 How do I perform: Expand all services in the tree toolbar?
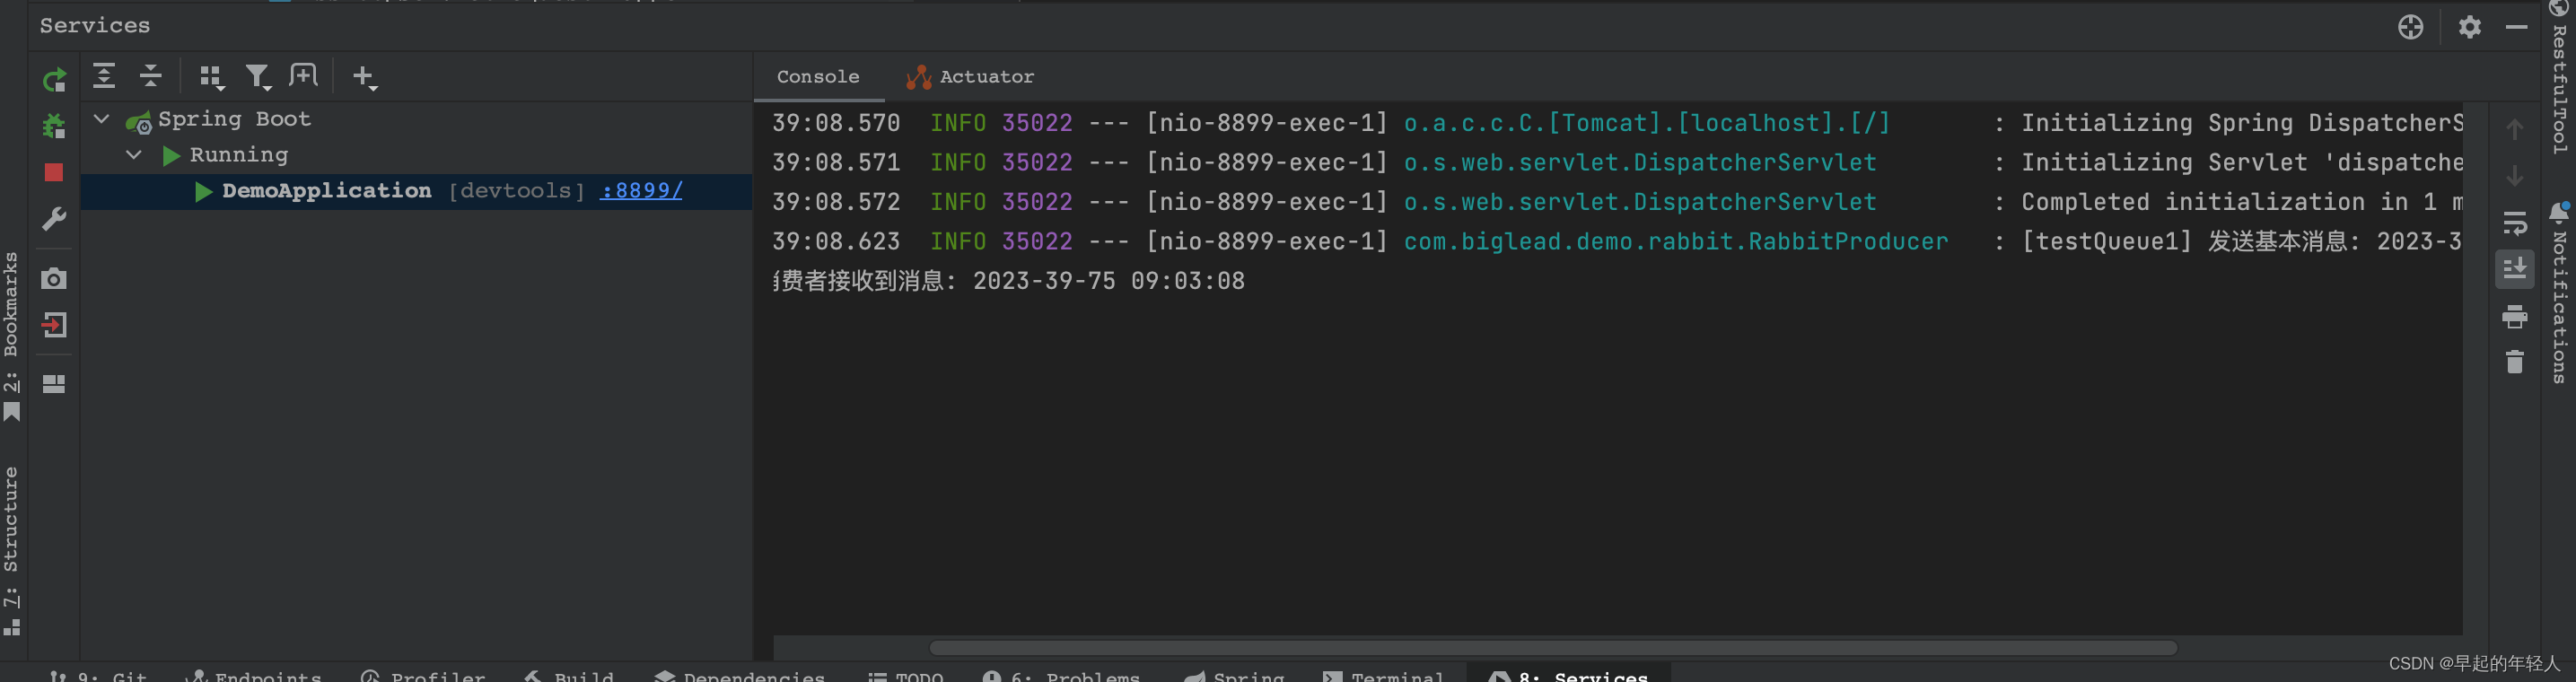pyautogui.click(x=104, y=76)
